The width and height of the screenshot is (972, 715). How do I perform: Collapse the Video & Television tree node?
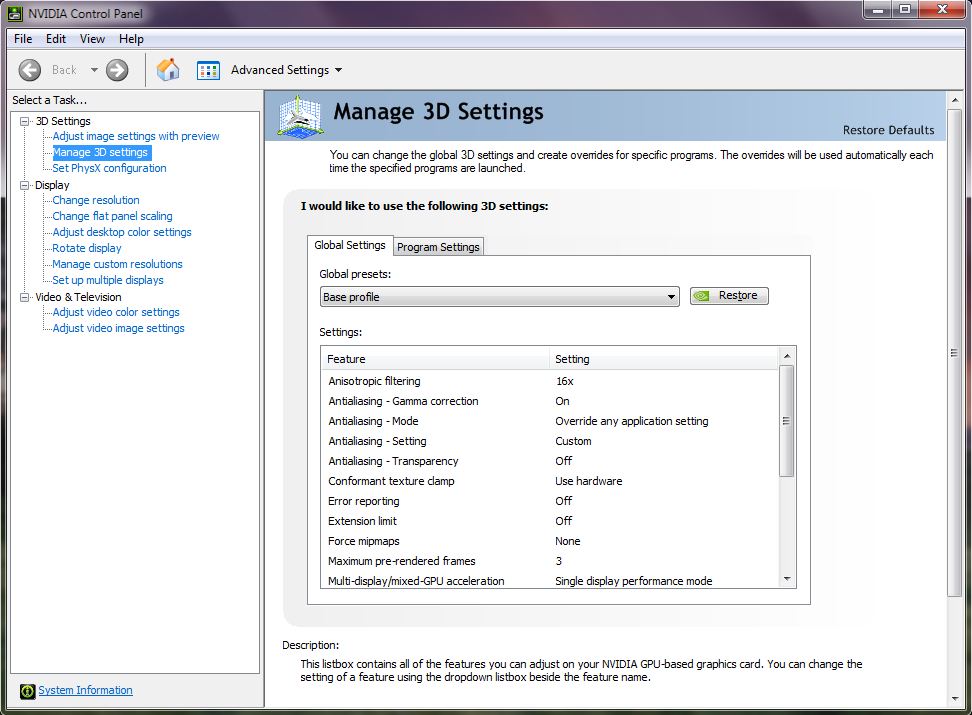[x=25, y=297]
